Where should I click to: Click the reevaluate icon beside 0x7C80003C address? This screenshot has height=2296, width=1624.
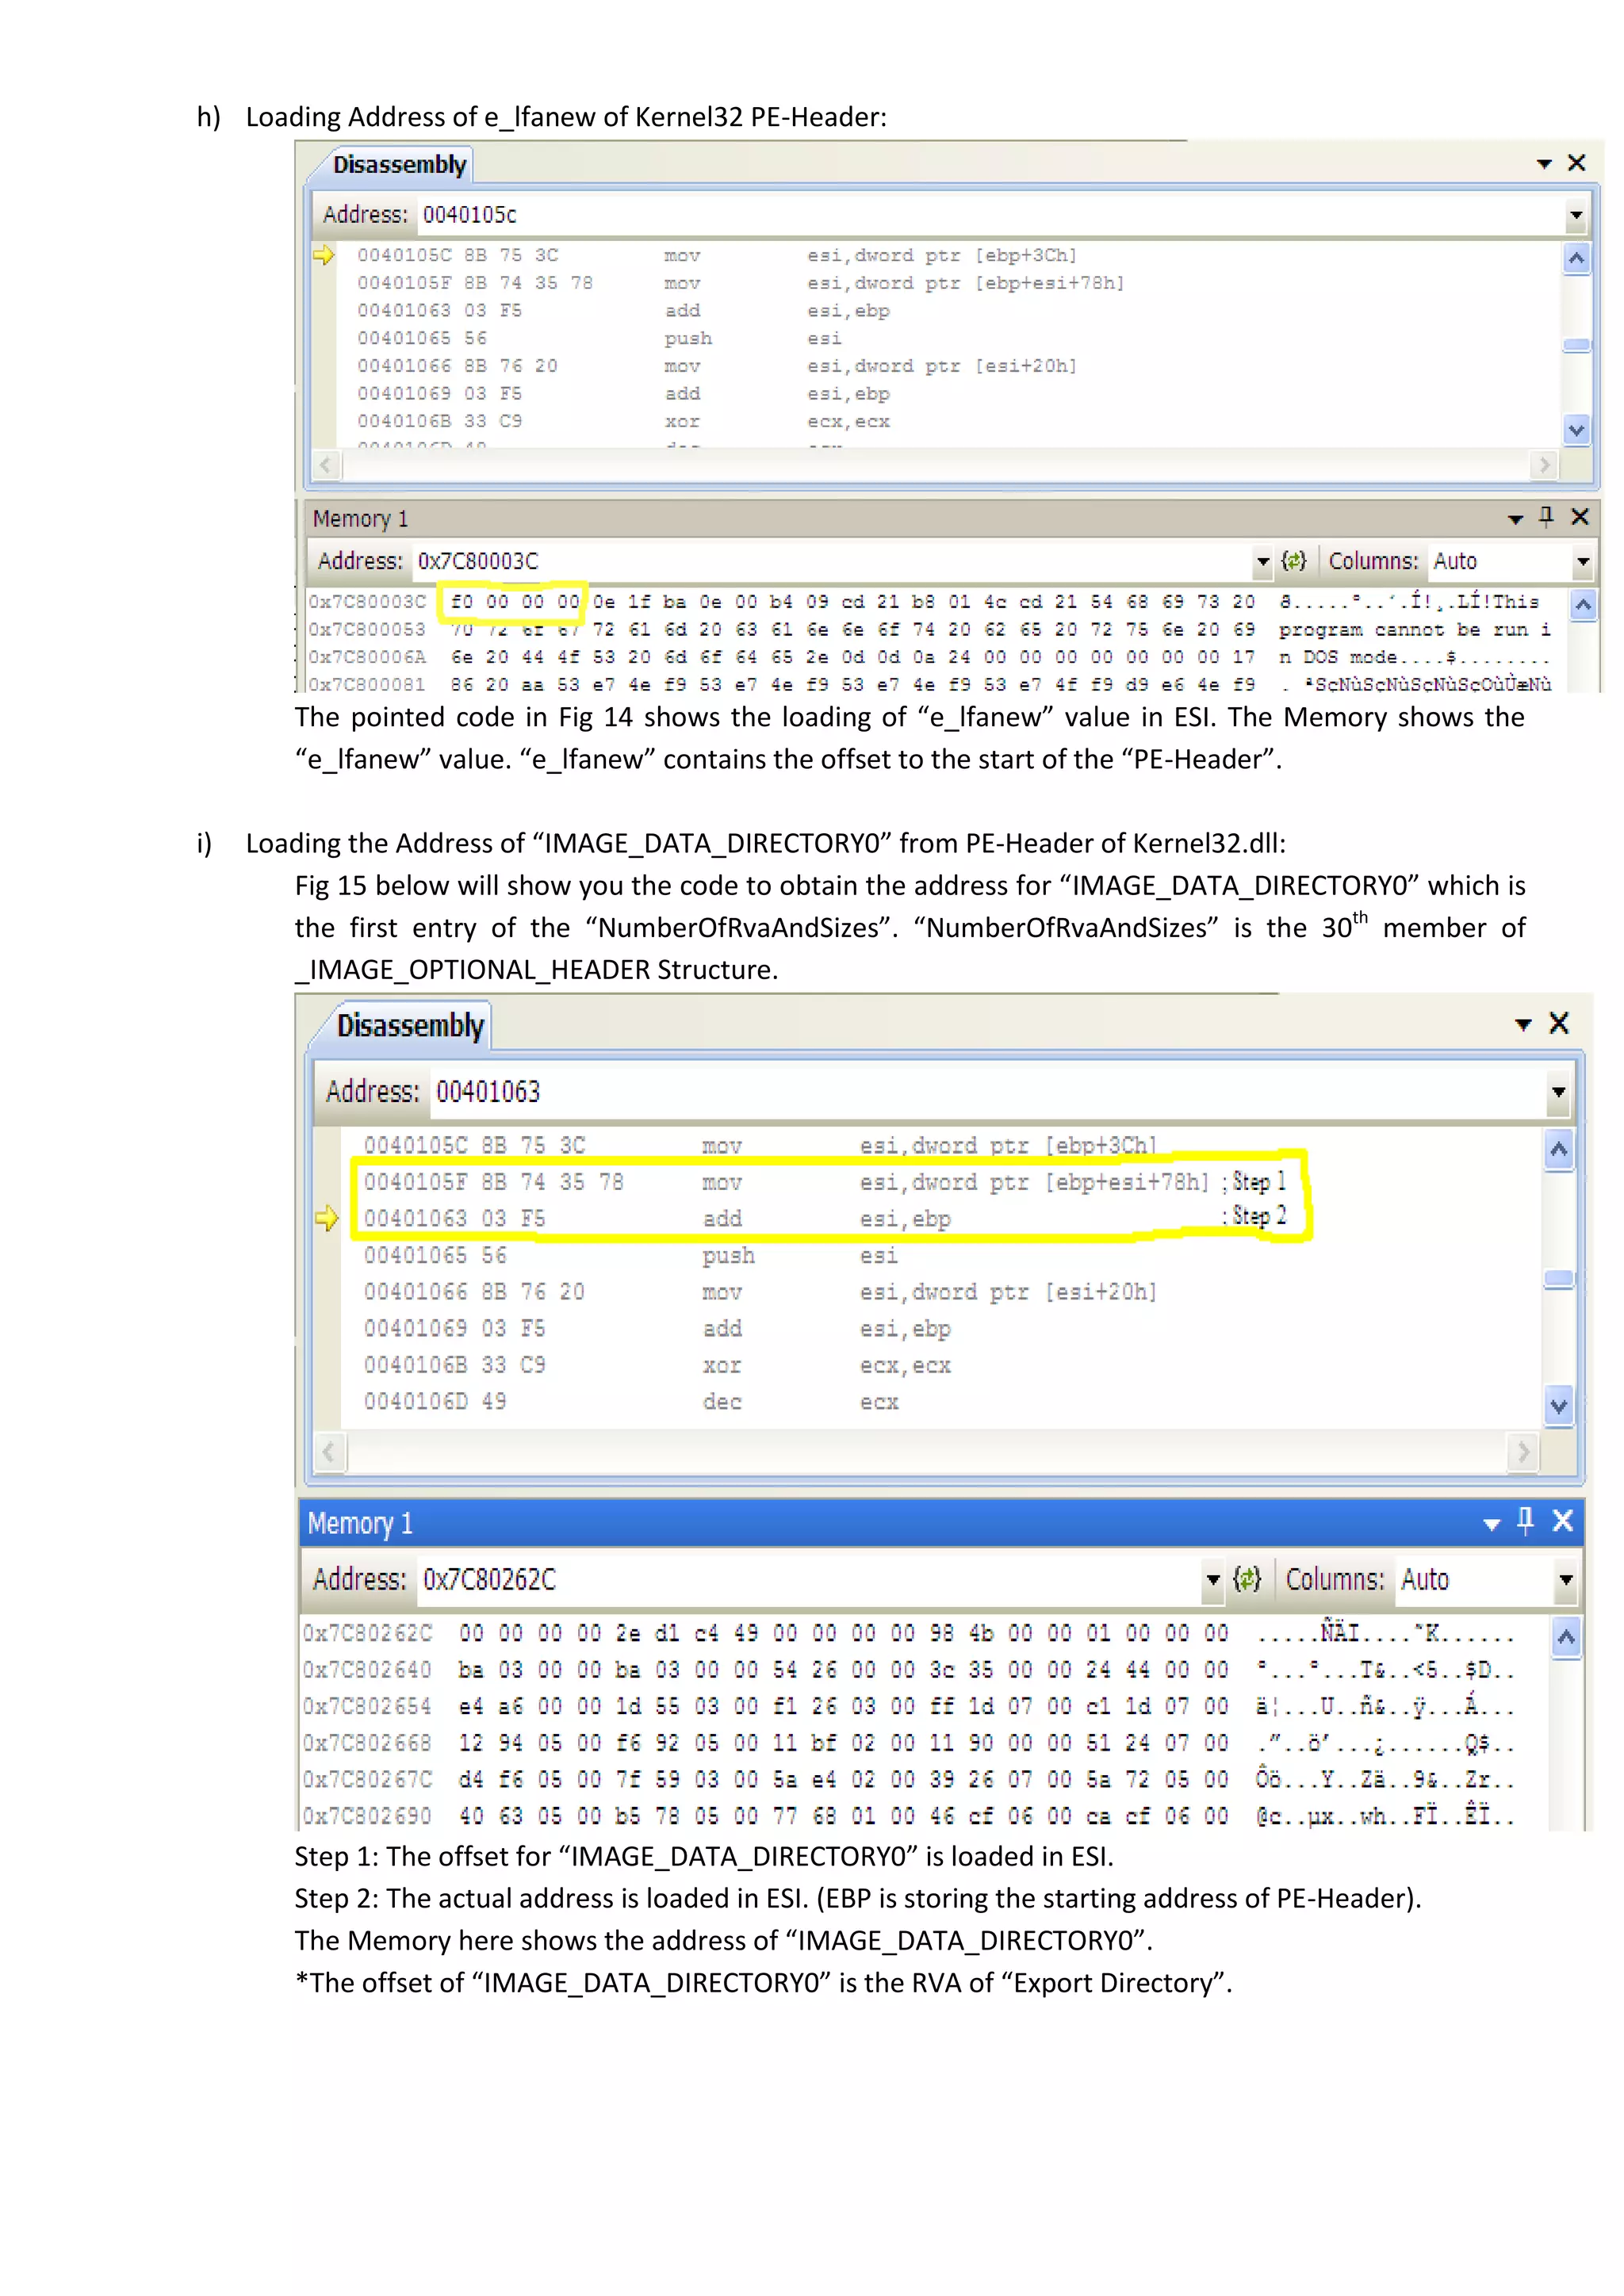(1294, 561)
